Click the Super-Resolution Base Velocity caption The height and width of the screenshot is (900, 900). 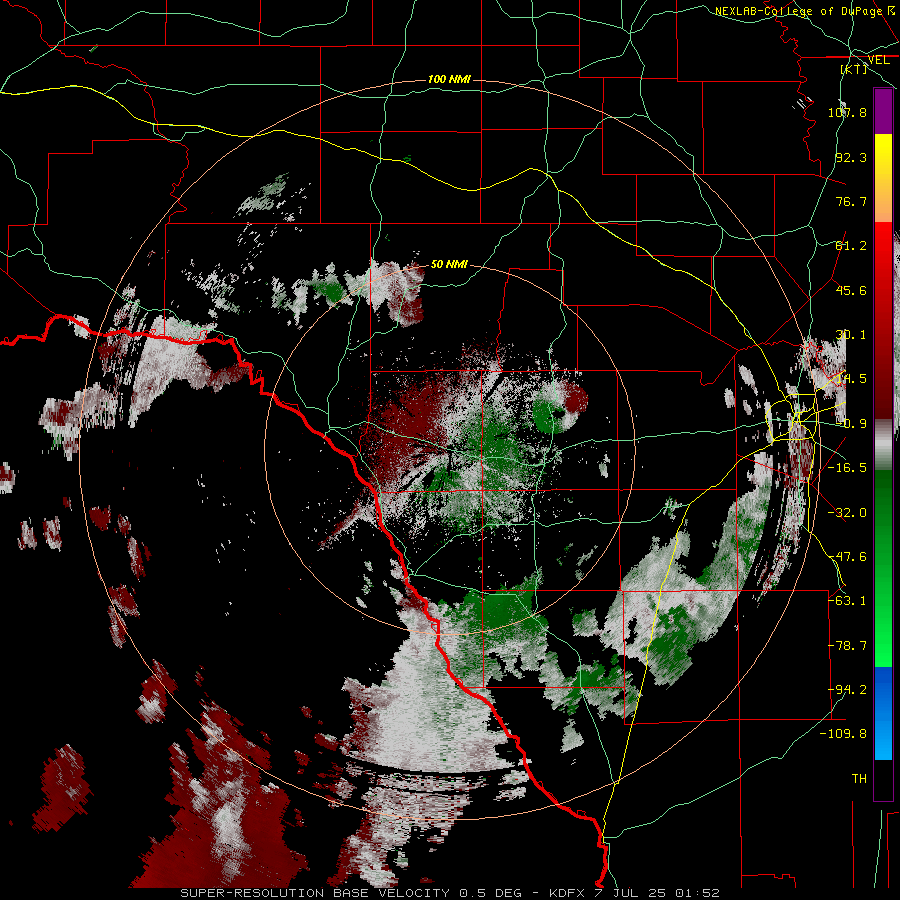click(449, 893)
